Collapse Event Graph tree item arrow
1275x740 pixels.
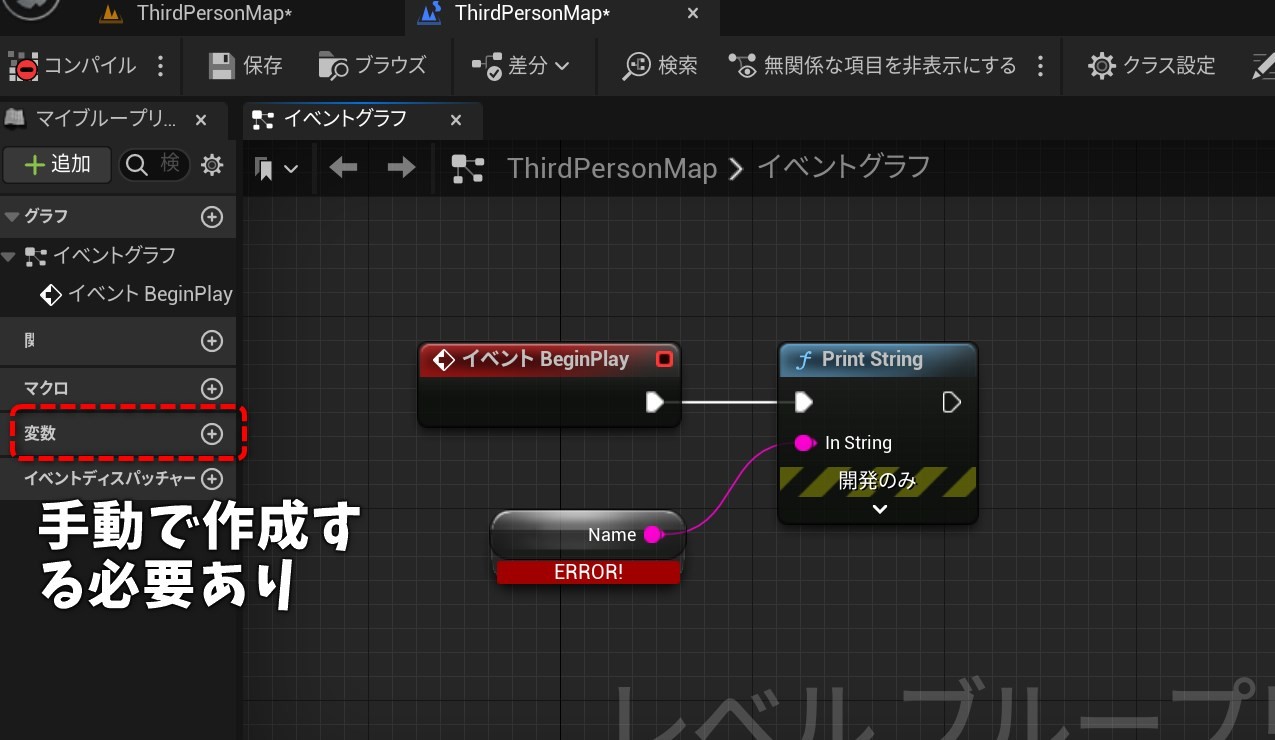tap(9, 257)
